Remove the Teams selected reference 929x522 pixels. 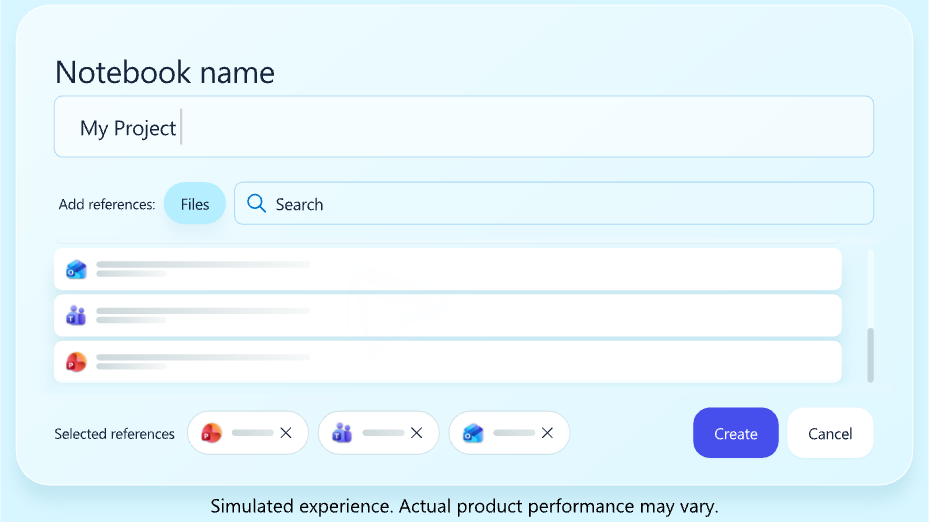pos(417,433)
